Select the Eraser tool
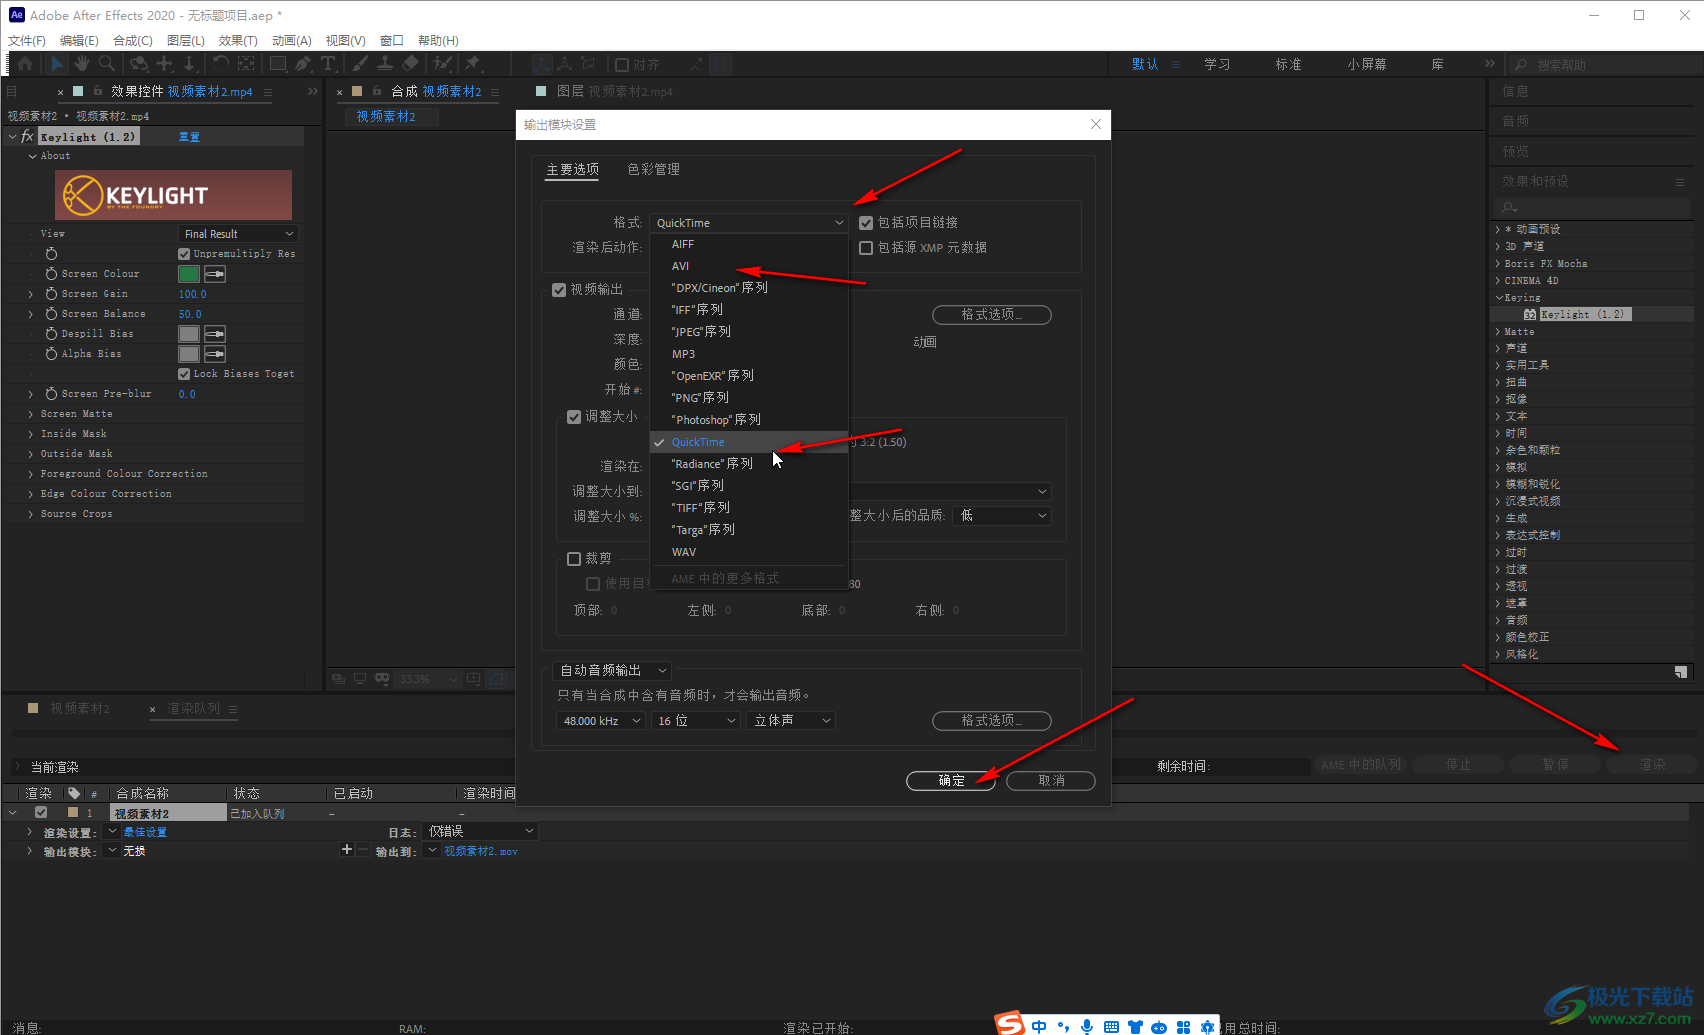The image size is (1704, 1035). 410,64
